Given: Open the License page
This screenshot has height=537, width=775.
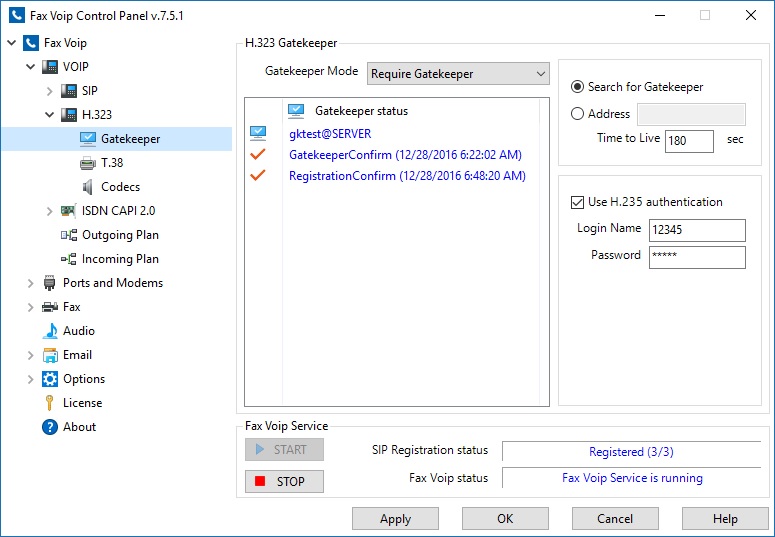Looking at the screenshot, I should tap(83, 403).
